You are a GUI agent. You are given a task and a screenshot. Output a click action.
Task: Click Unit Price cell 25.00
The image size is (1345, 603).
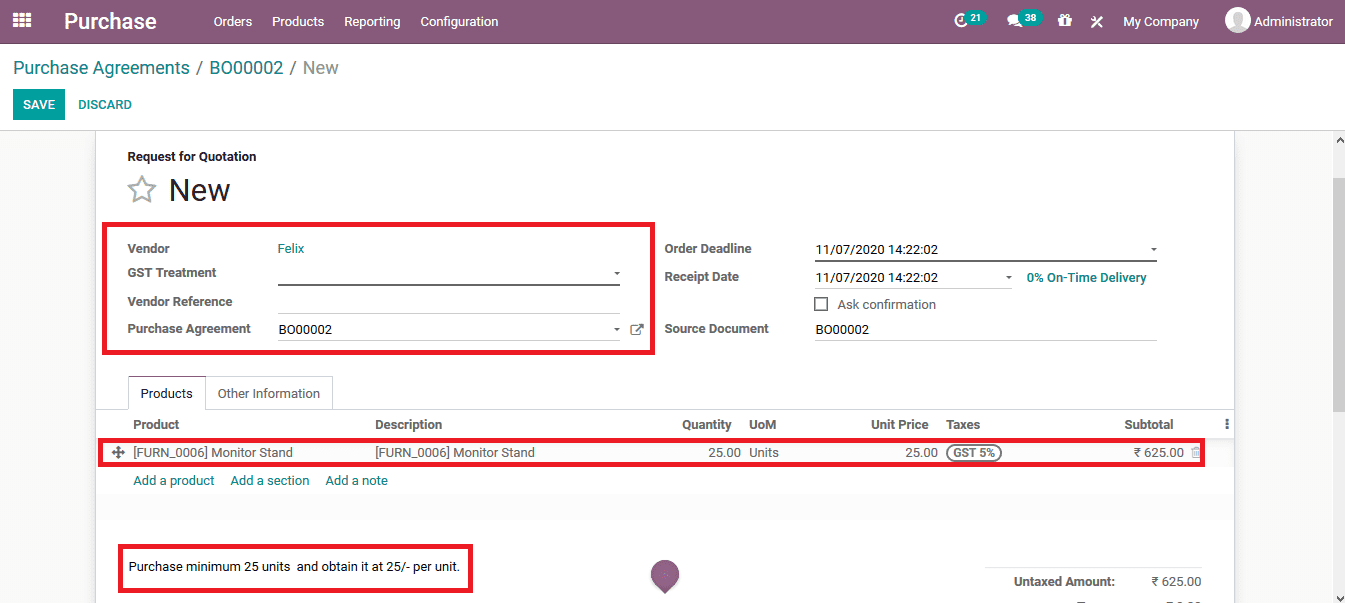point(921,453)
